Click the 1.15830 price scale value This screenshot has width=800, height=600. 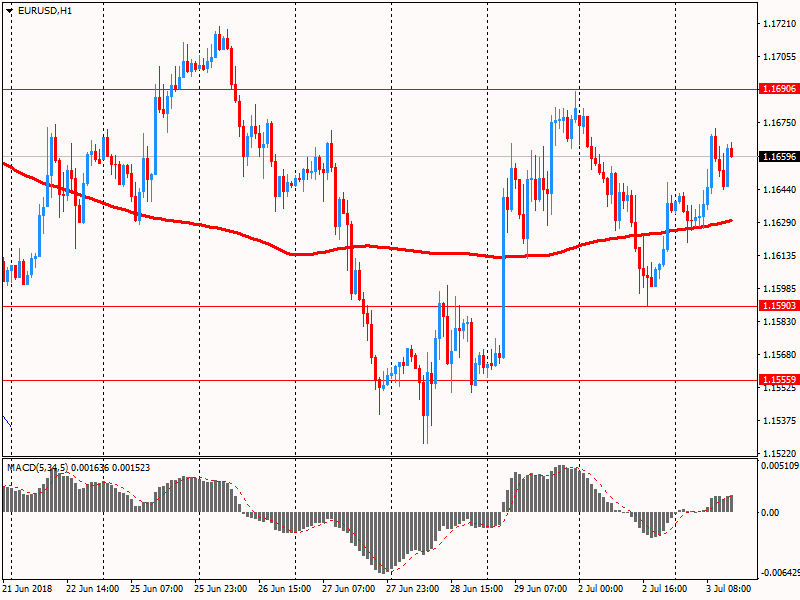(x=780, y=321)
